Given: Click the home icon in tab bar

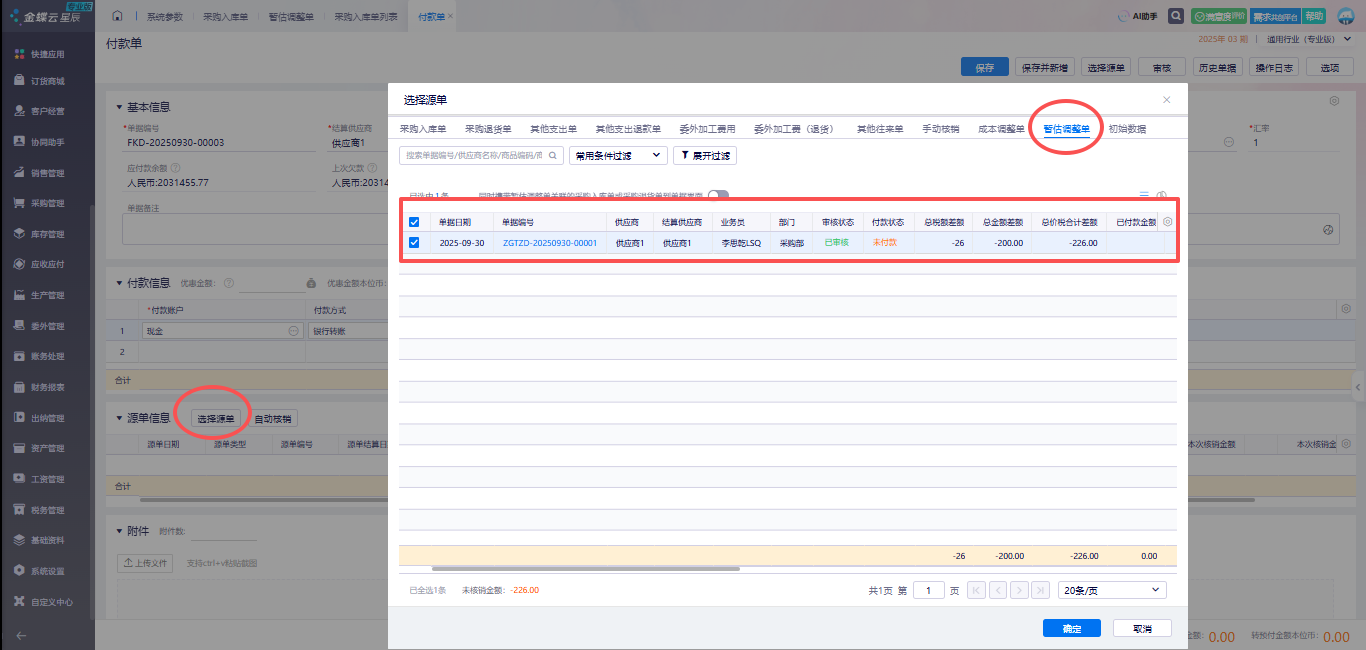Looking at the screenshot, I should coord(118,17).
